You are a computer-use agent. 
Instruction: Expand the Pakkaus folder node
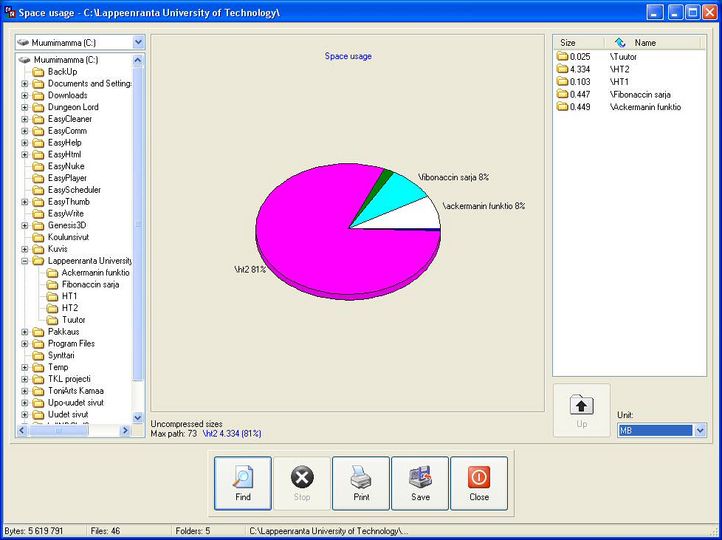pos(25,332)
